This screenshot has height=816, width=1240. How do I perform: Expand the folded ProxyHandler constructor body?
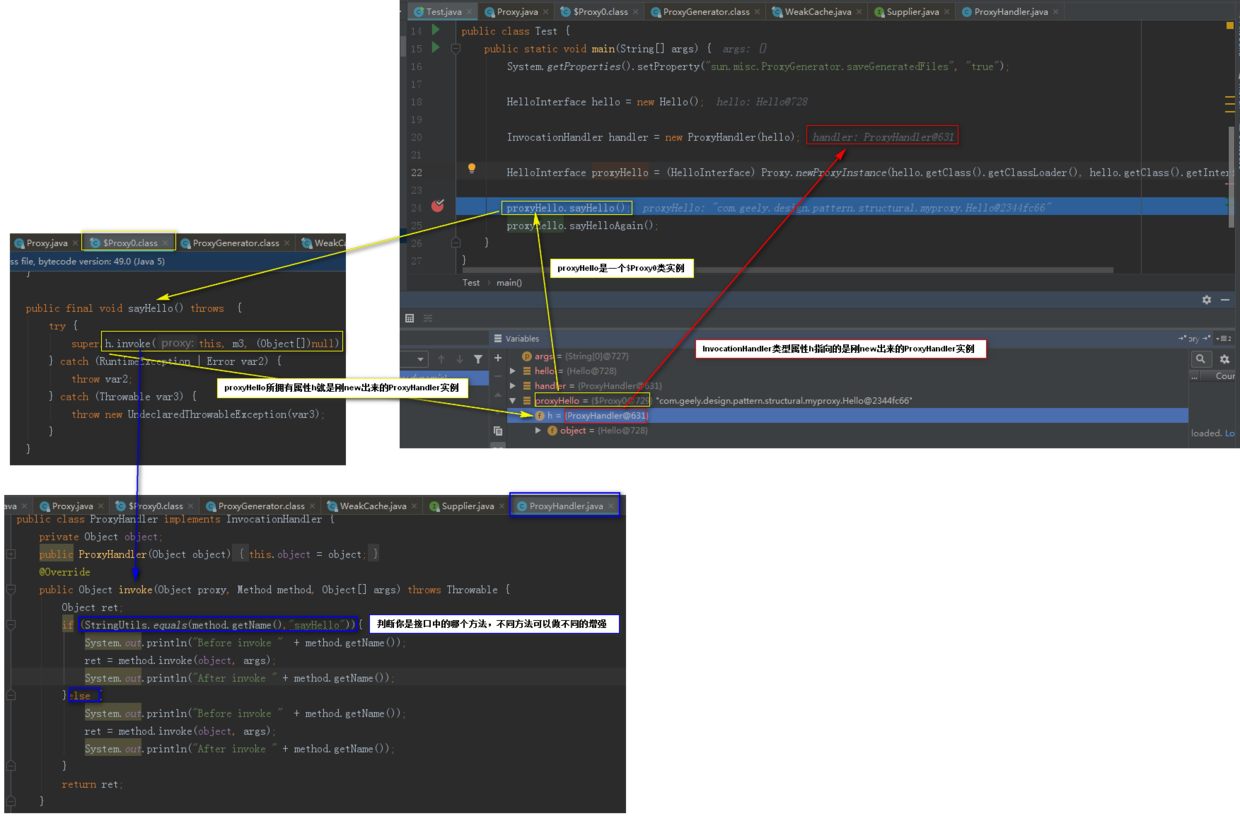coord(11,554)
